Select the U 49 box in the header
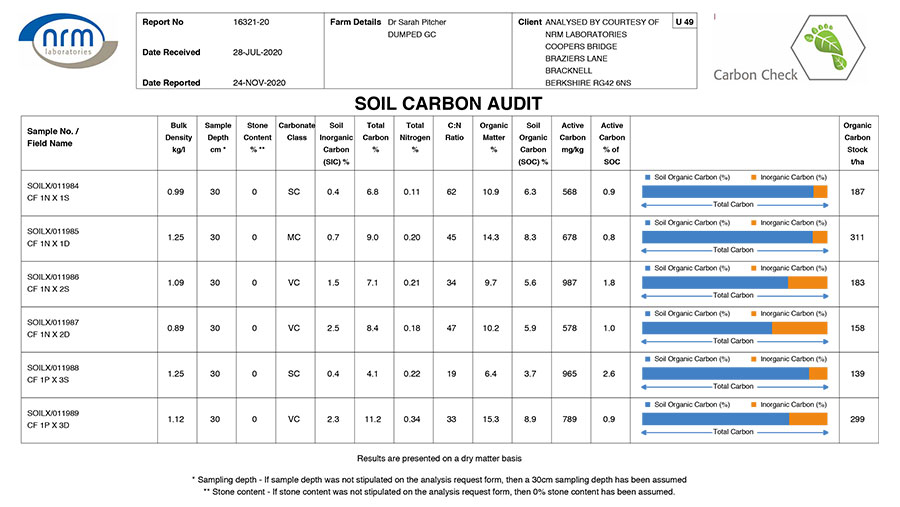 684,21
